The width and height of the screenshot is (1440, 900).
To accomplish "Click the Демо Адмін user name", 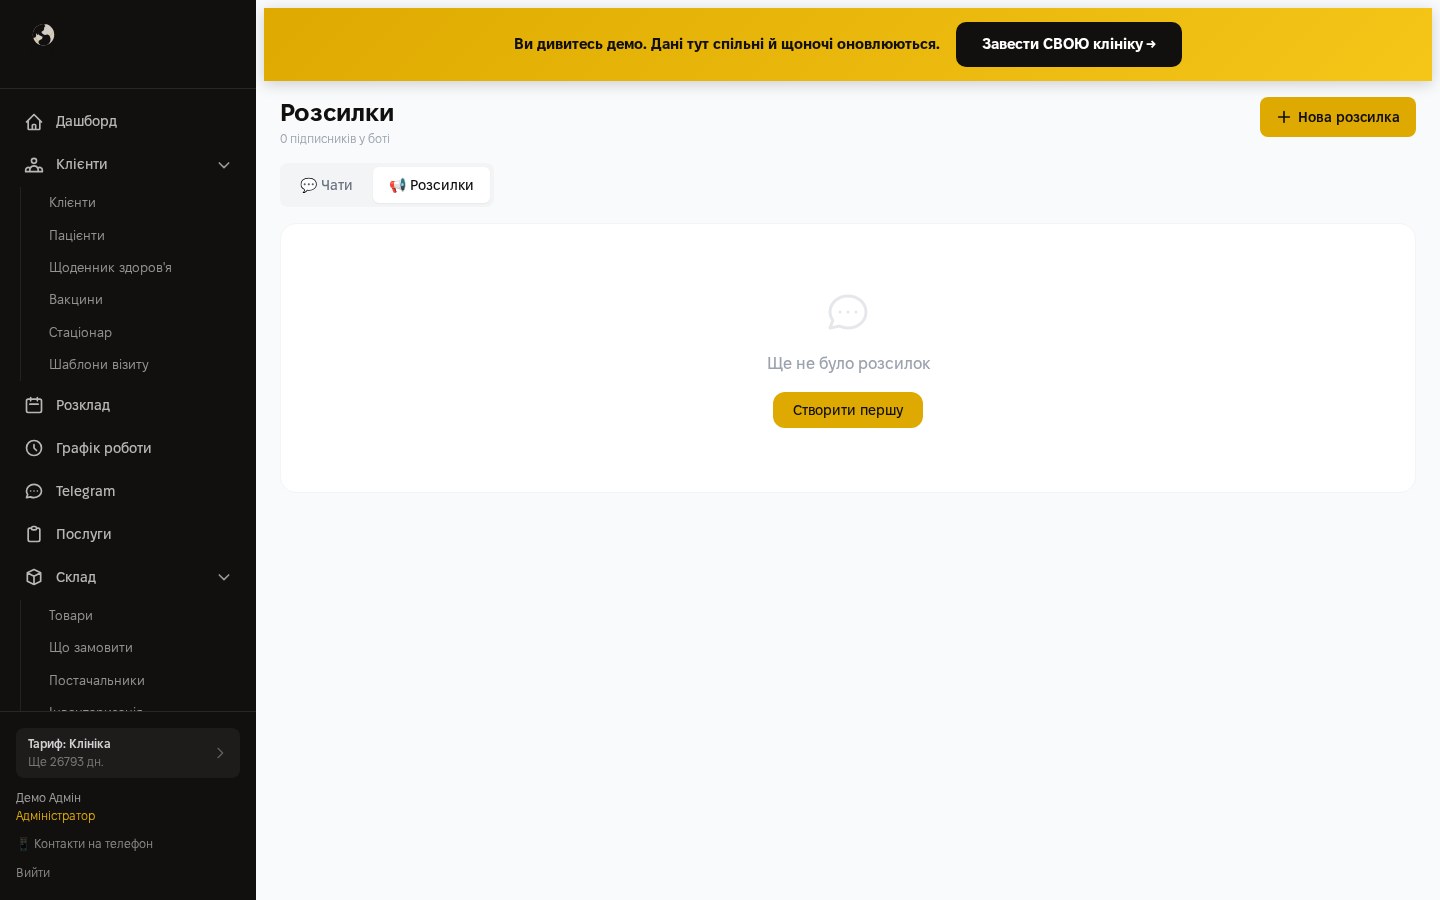I will [48, 798].
